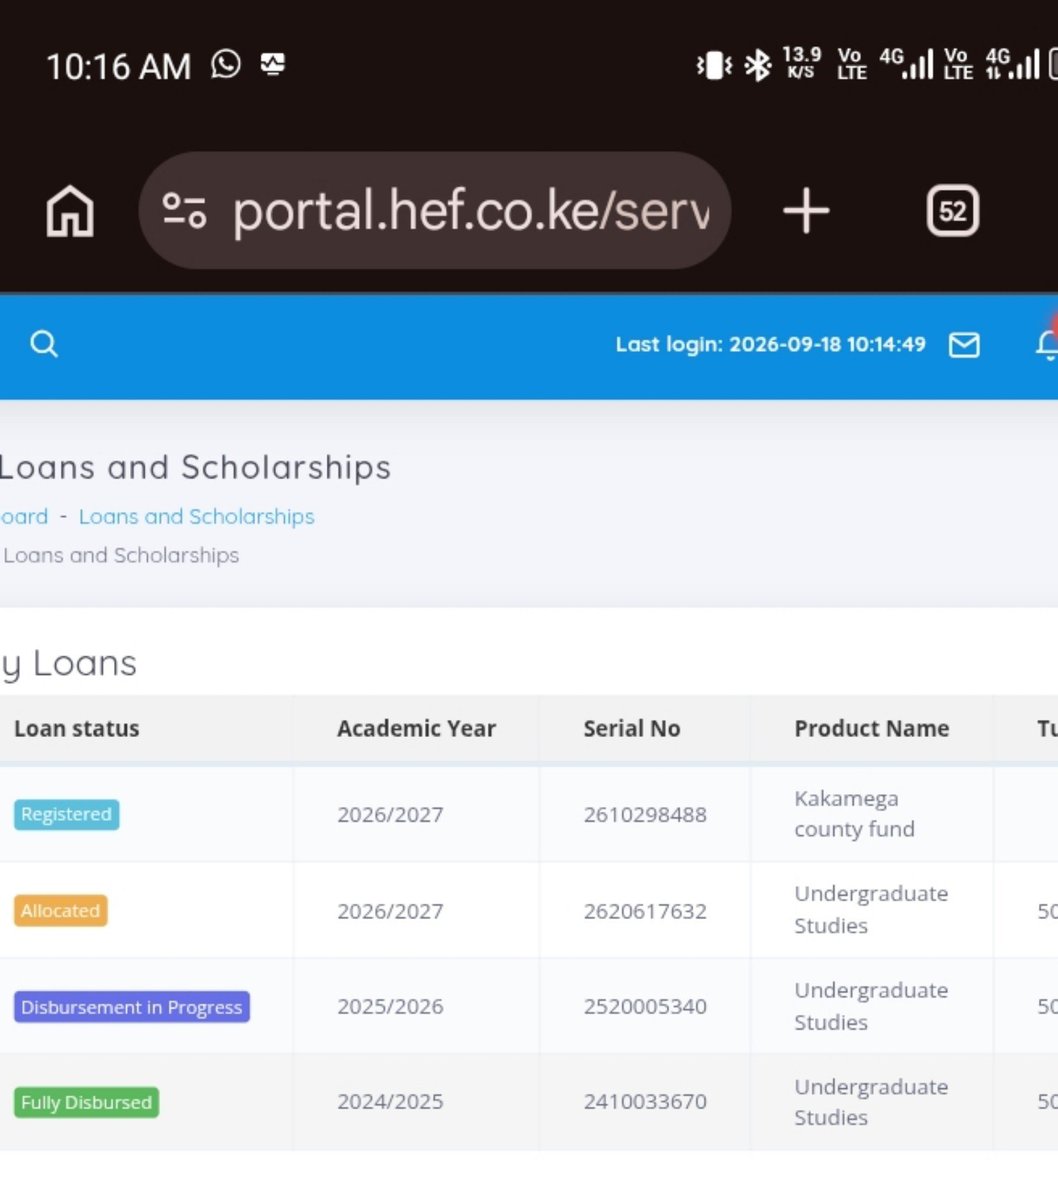Click academic year 2024/2025 cell
Viewport: 1058px width, 1200px height.
pyautogui.click(x=390, y=1102)
